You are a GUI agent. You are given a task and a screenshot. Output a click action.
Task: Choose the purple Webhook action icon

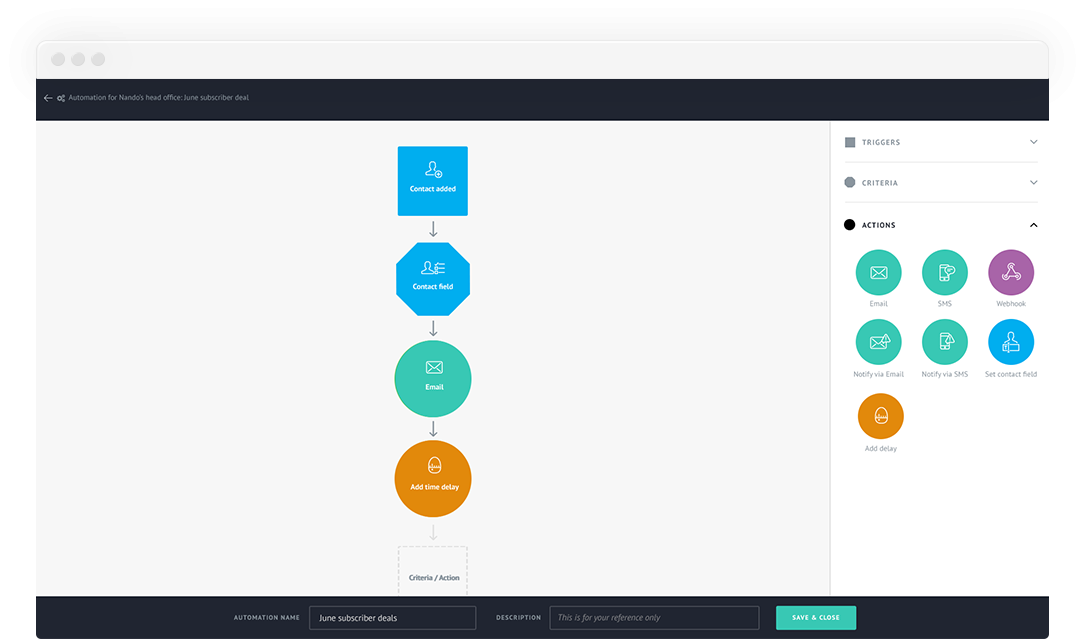coord(1011,272)
